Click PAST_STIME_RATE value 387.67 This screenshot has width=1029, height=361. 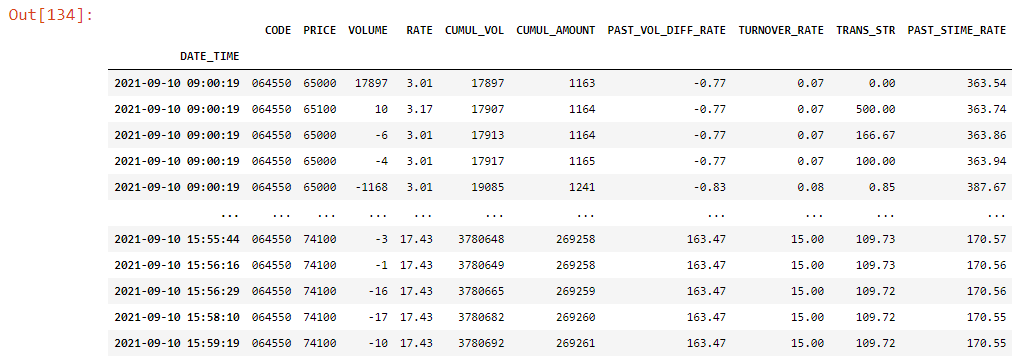(986, 187)
